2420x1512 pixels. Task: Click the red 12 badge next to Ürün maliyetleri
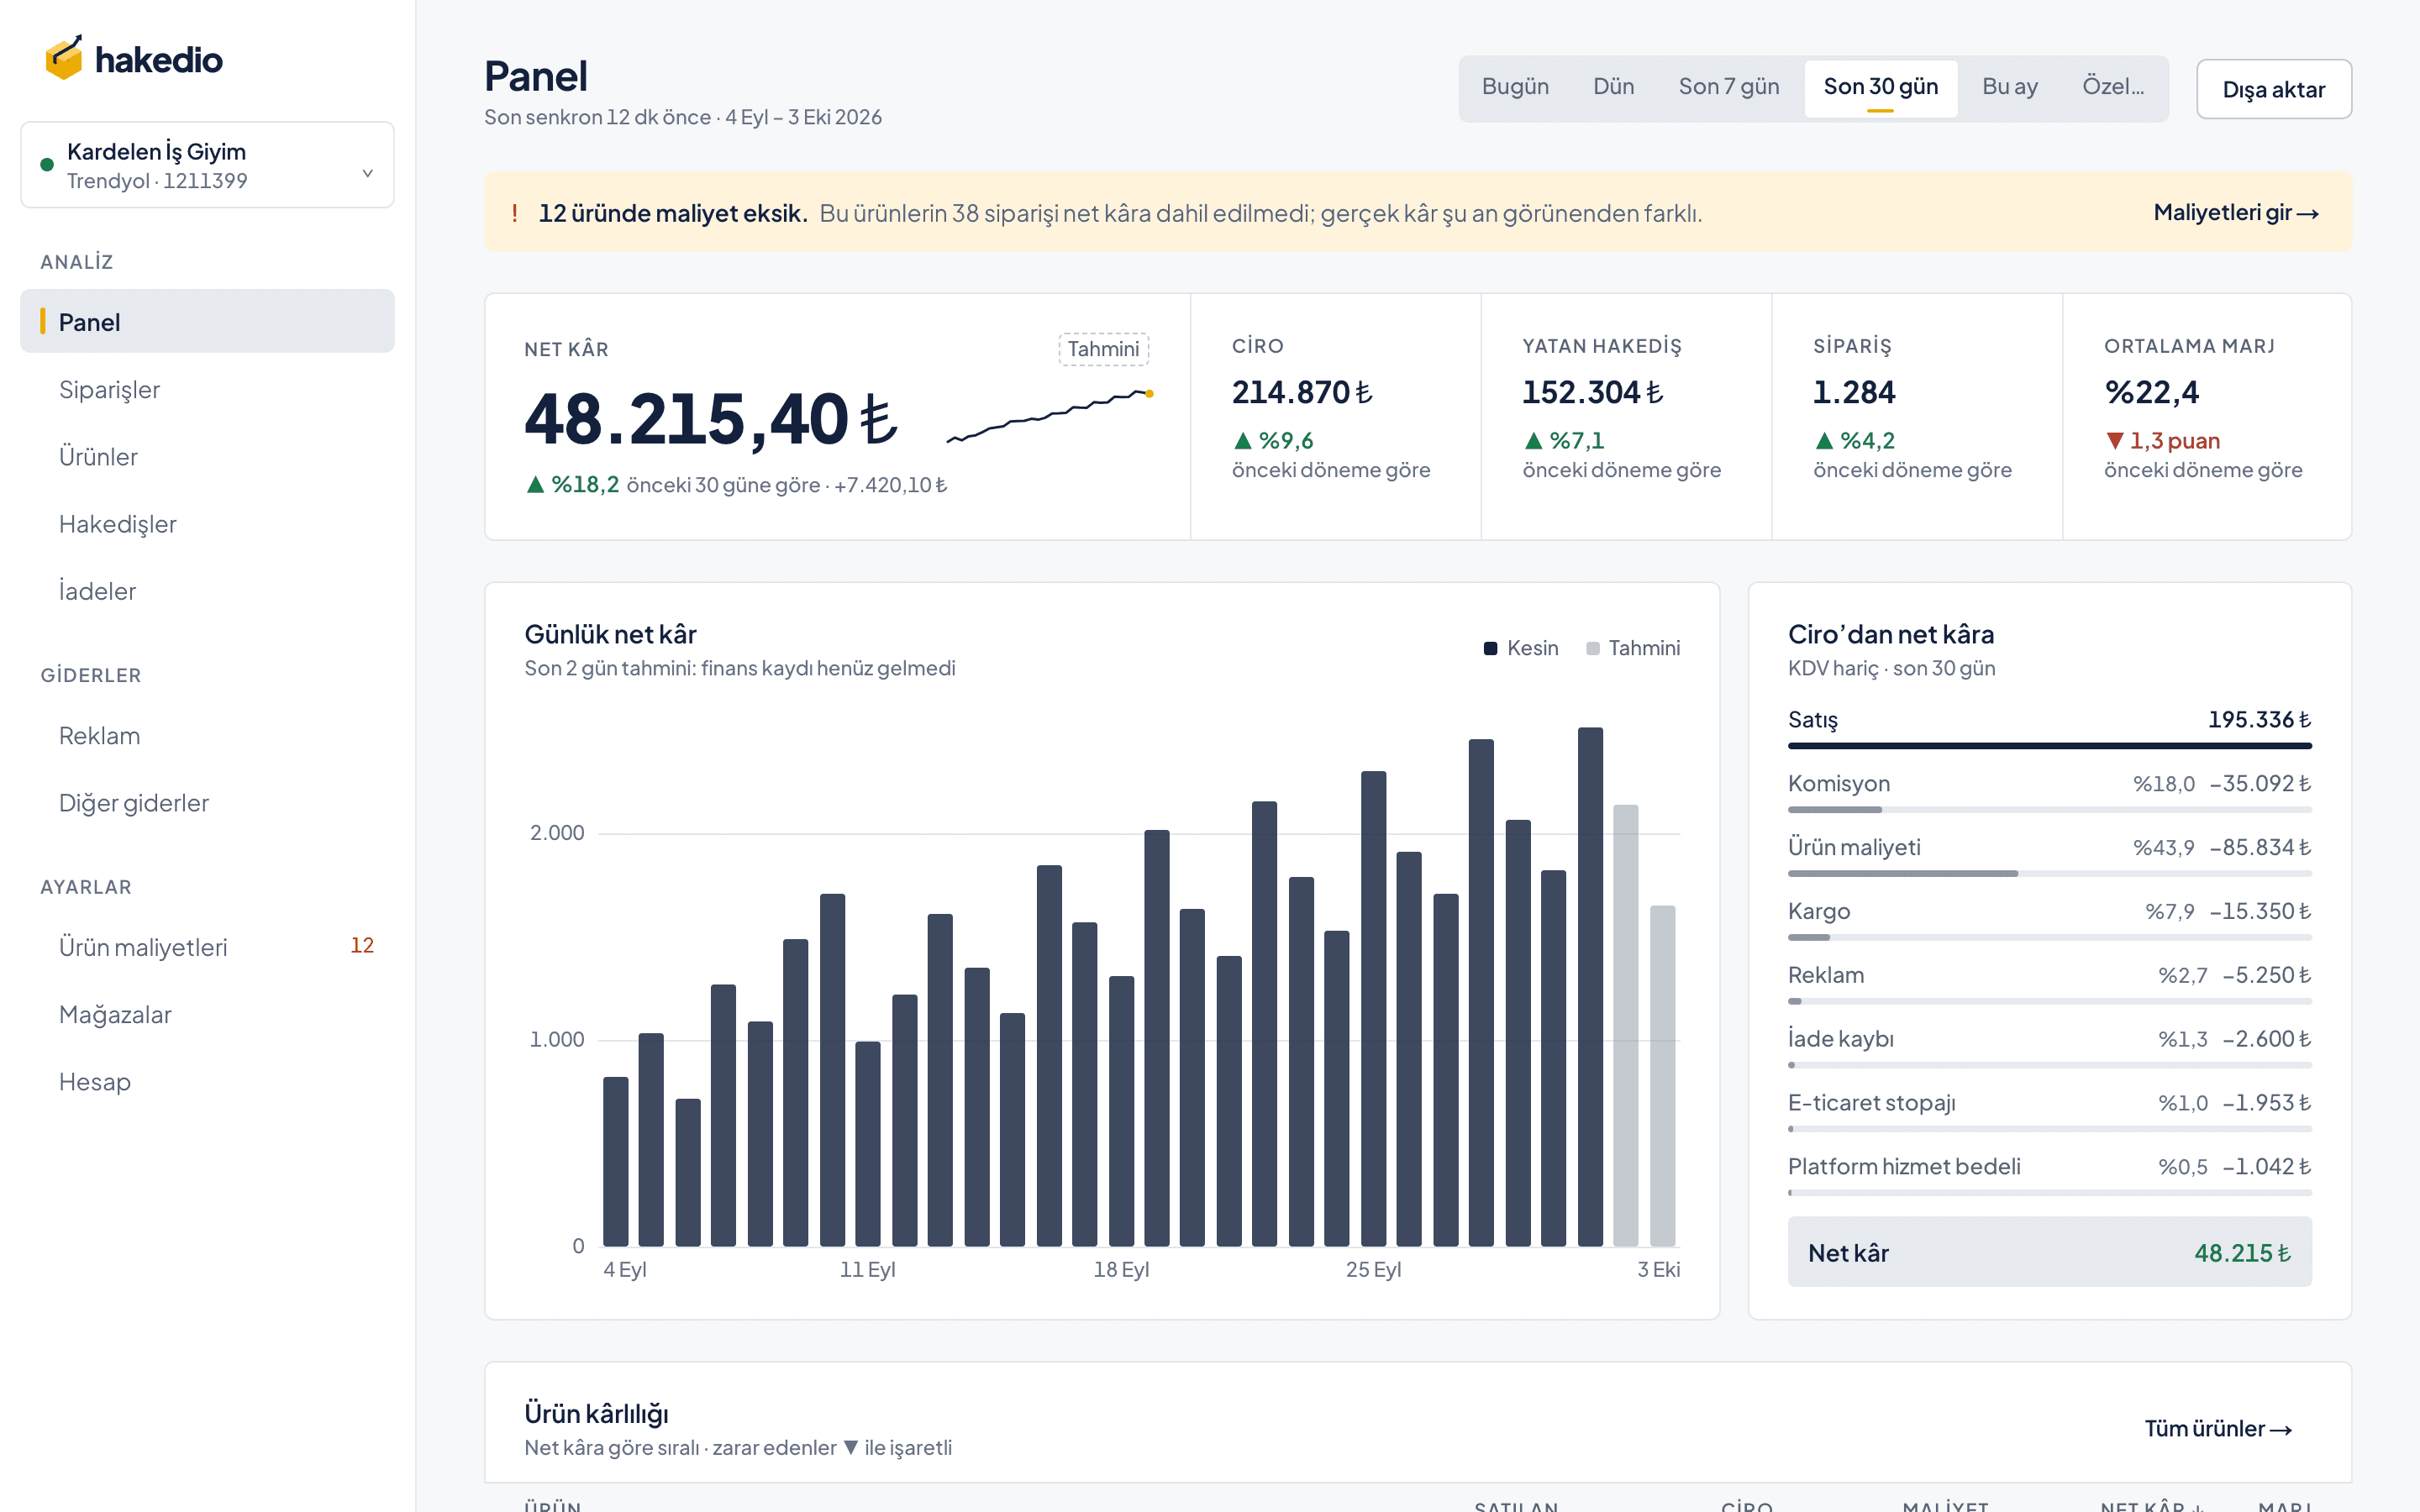(x=362, y=945)
